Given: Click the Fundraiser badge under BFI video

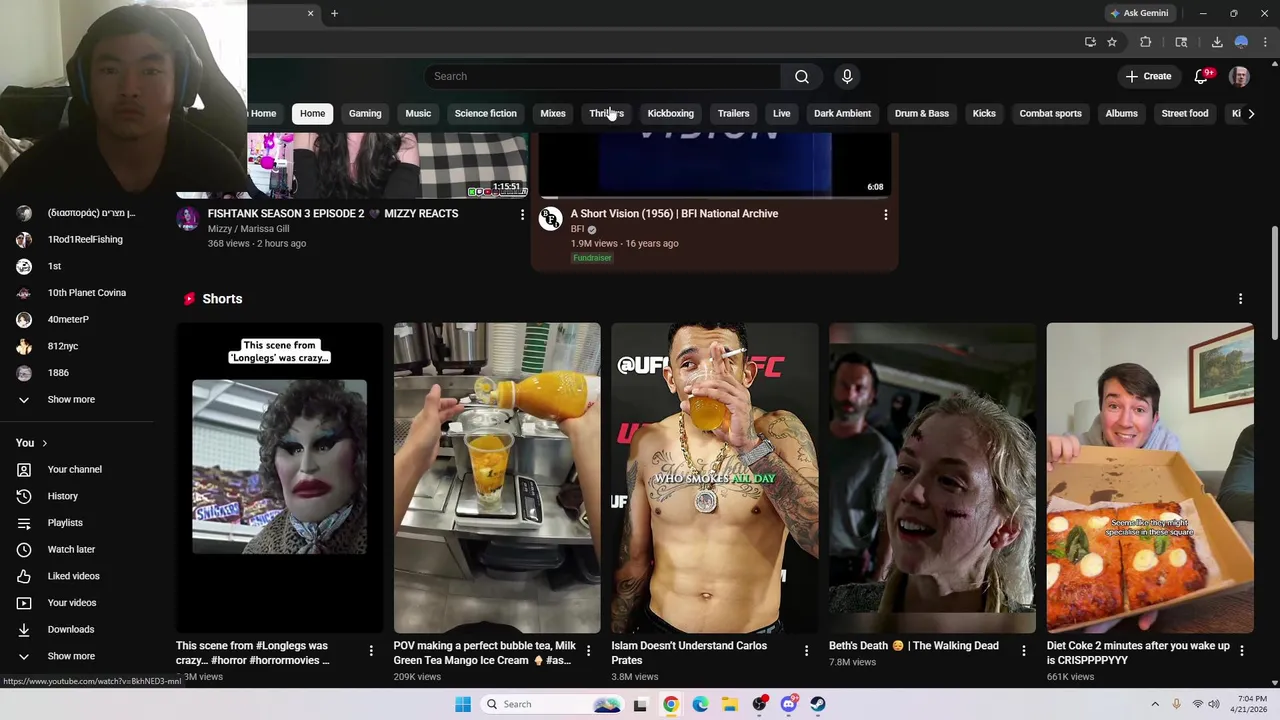Looking at the screenshot, I should [592, 258].
